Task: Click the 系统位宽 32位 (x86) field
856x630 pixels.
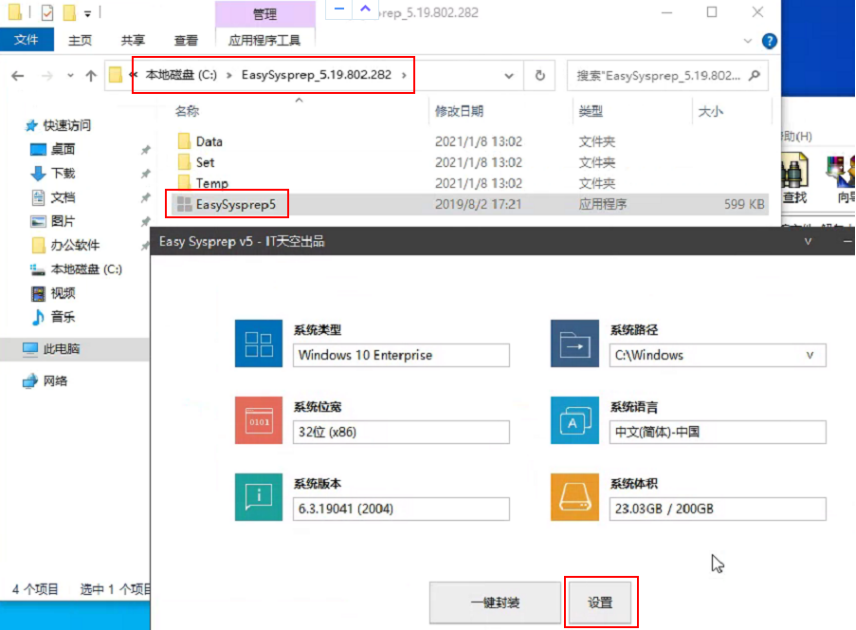Action: [401, 432]
